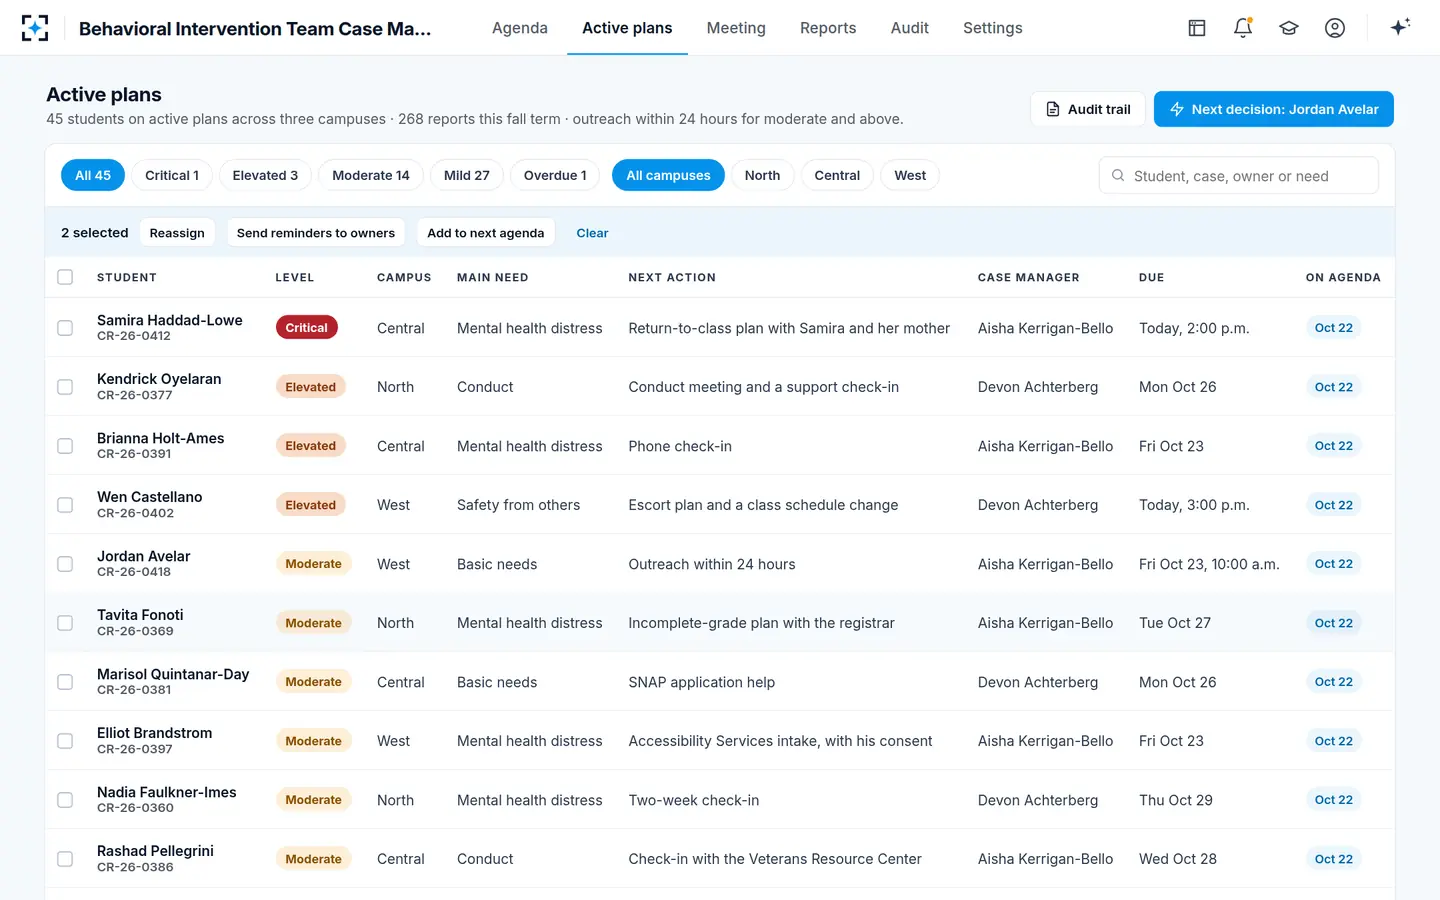
Task: Open Nadia Faulkner-Imes's student name
Action: pyautogui.click(x=167, y=792)
